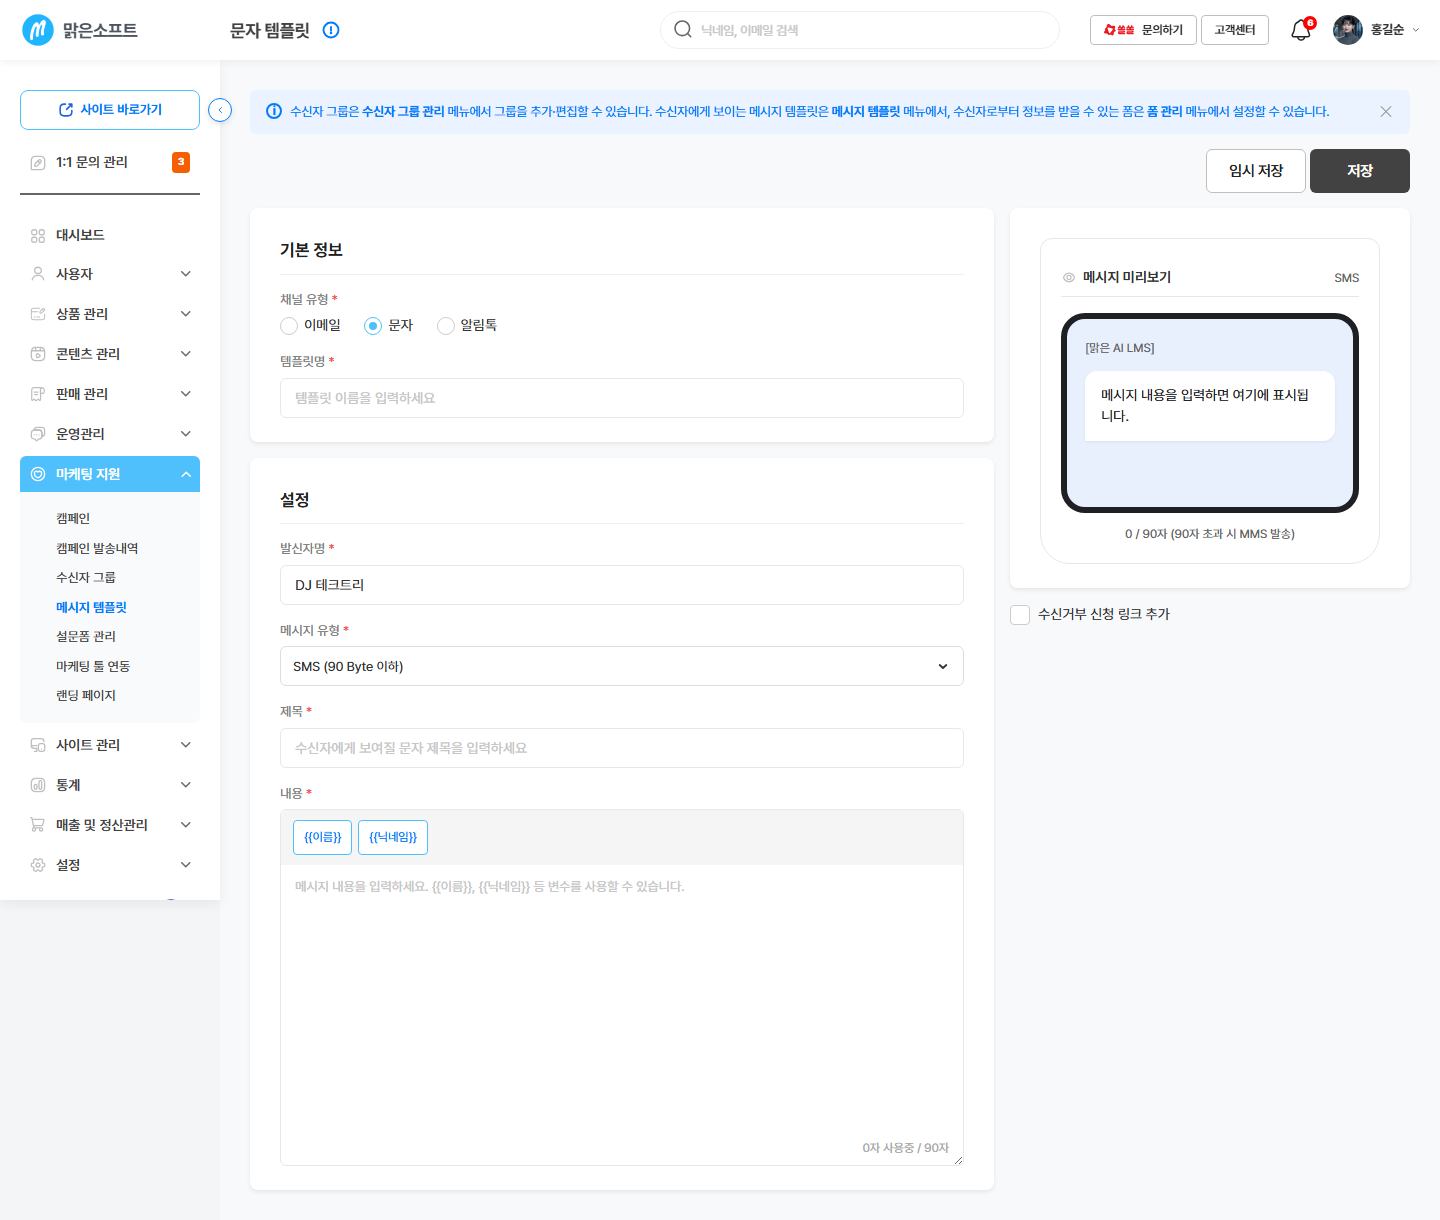Click the search magnifier icon
The image size is (1440, 1220).
point(683,29)
